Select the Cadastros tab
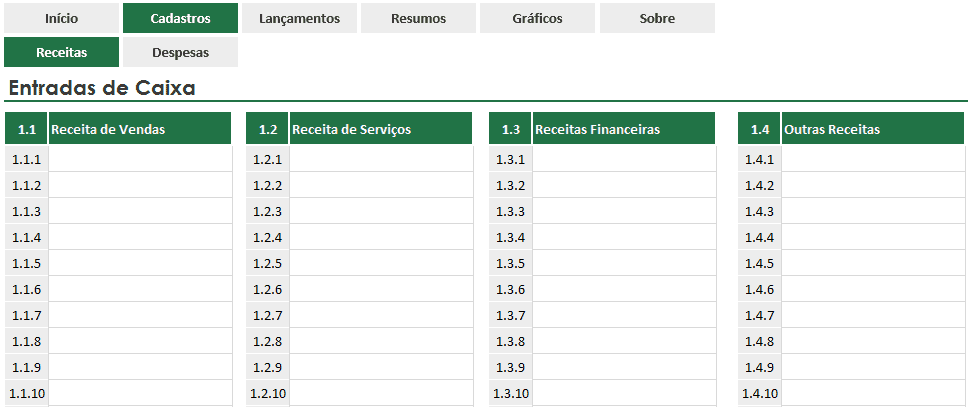Viewport: 968px width, 407px height. click(x=180, y=18)
